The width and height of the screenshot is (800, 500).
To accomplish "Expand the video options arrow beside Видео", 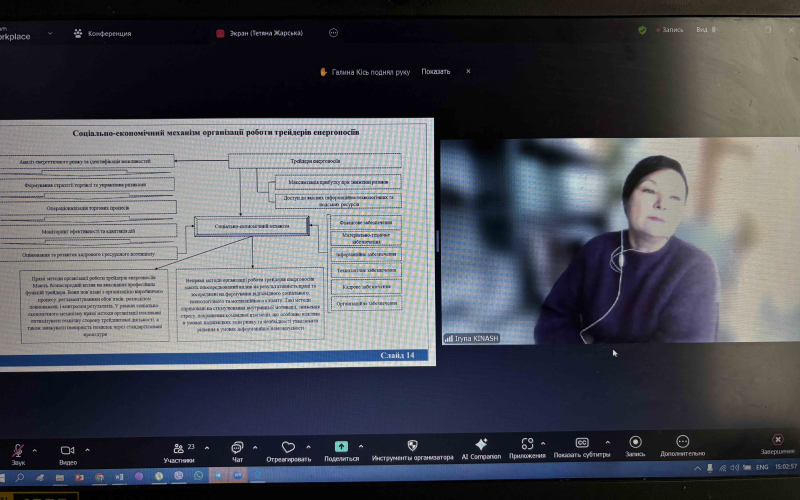I will click(87, 449).
